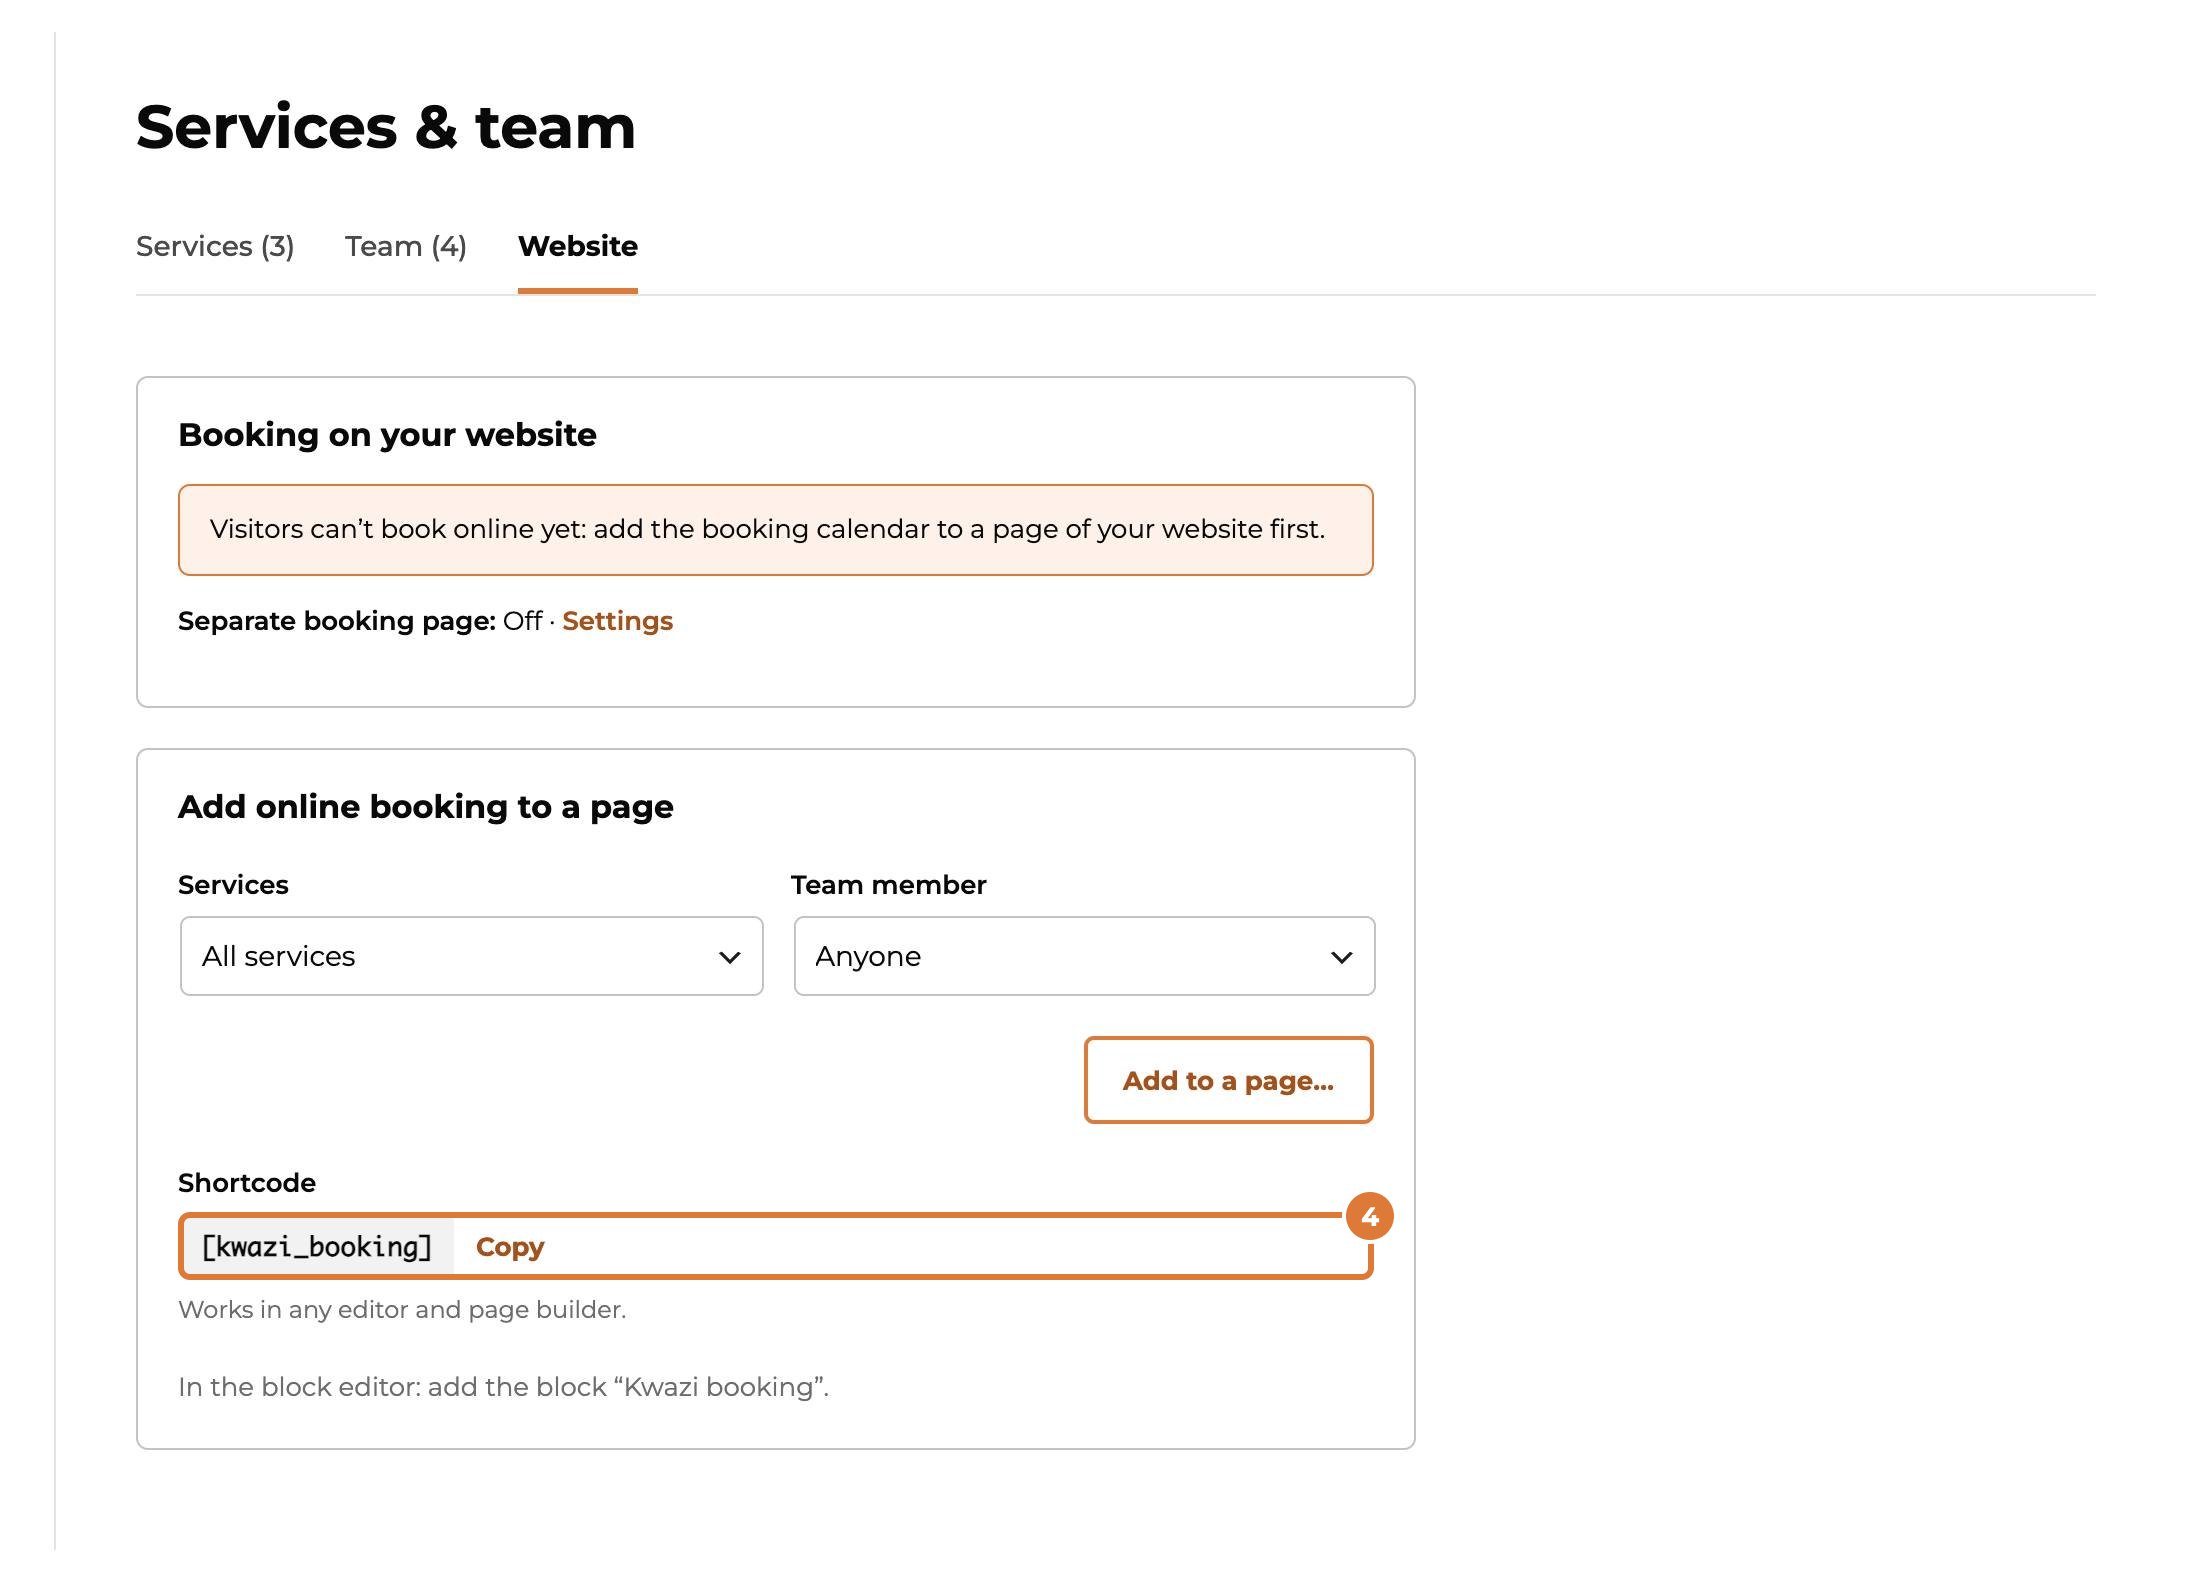Copy the kwazi_booking shortcode
The height and width of the screenshot is (1592, 2208).
[x=510, y=1247]
